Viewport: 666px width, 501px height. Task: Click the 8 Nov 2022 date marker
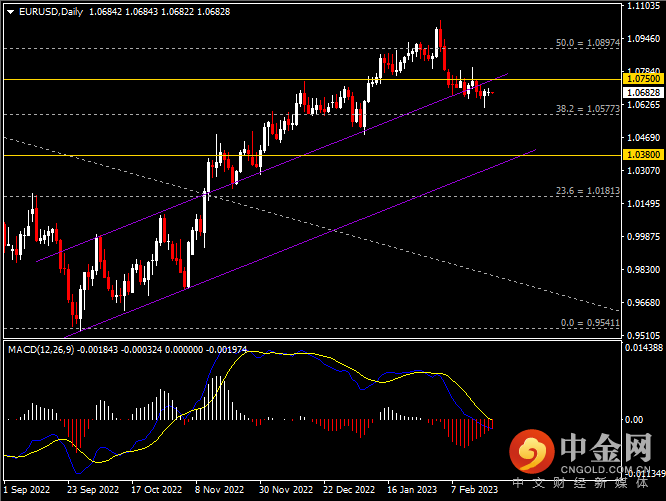(219, 491)
